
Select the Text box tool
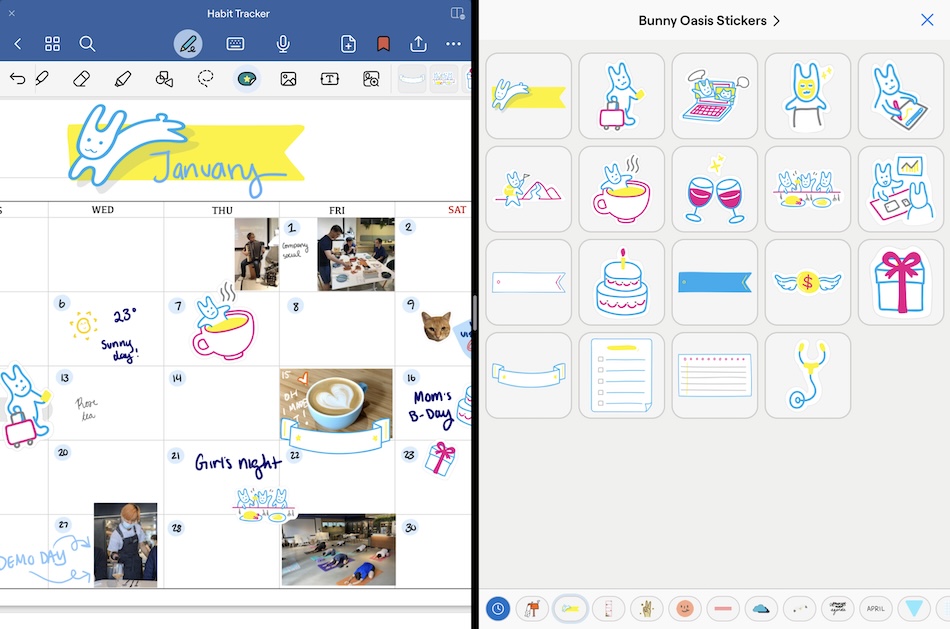330,78
